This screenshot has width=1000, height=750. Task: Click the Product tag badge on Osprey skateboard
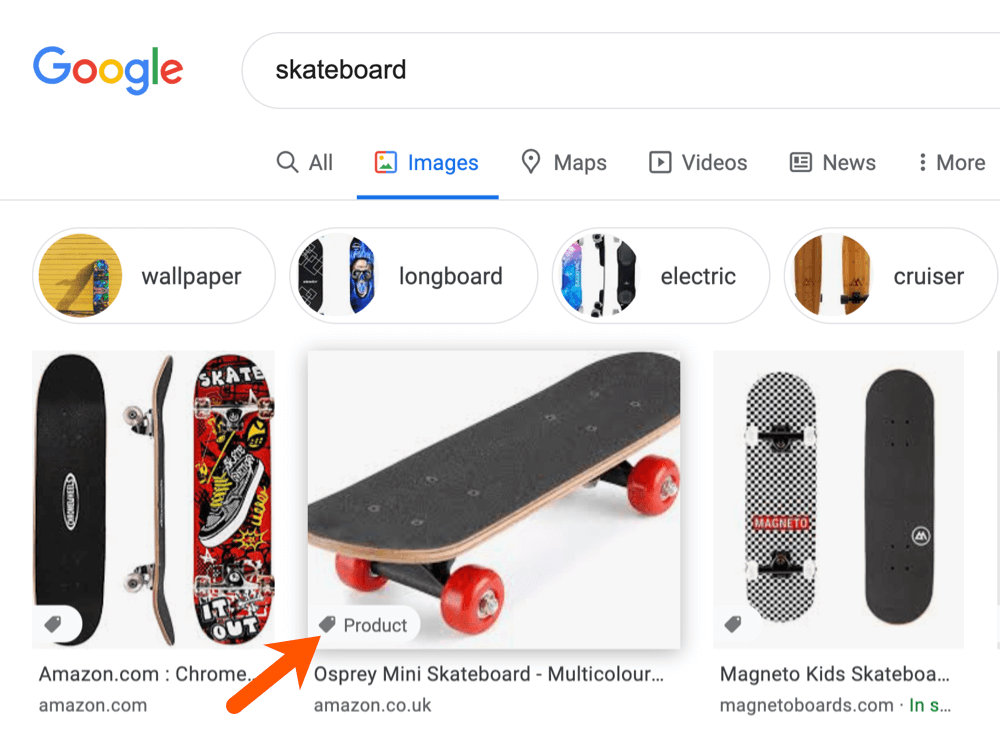pyautogui.click(x=364, y=625)
